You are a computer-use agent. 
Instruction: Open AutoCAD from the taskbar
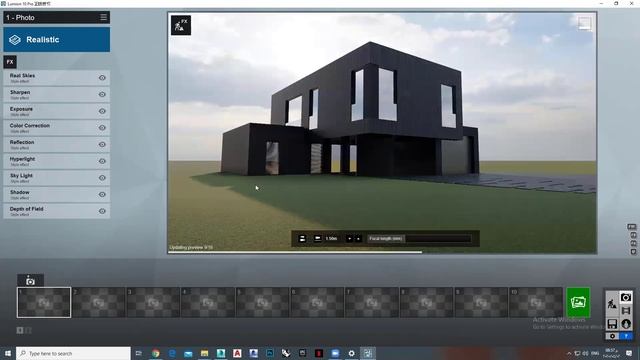point(237,353)
